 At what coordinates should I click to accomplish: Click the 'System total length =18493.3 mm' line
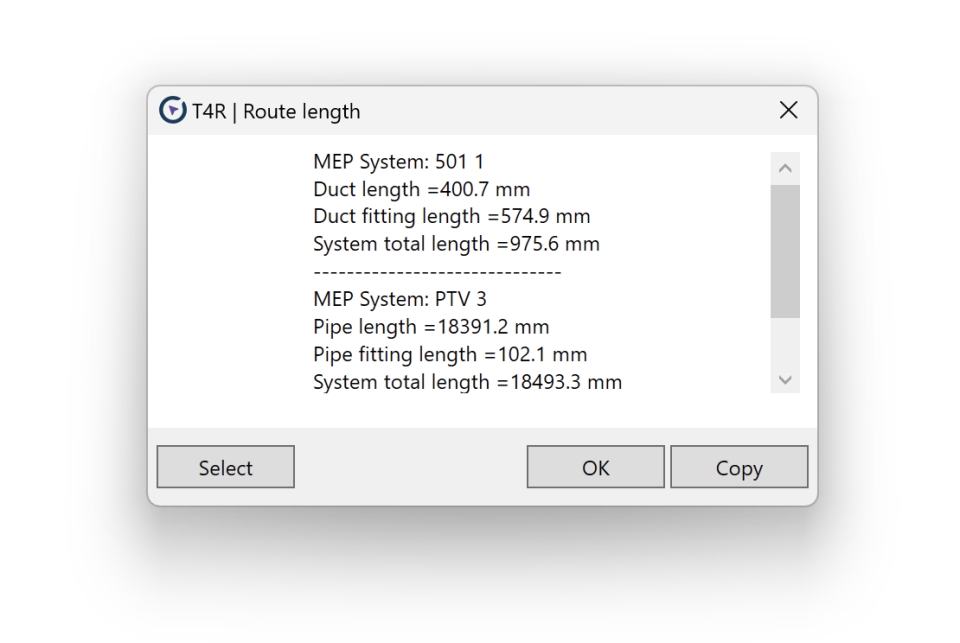467,382
